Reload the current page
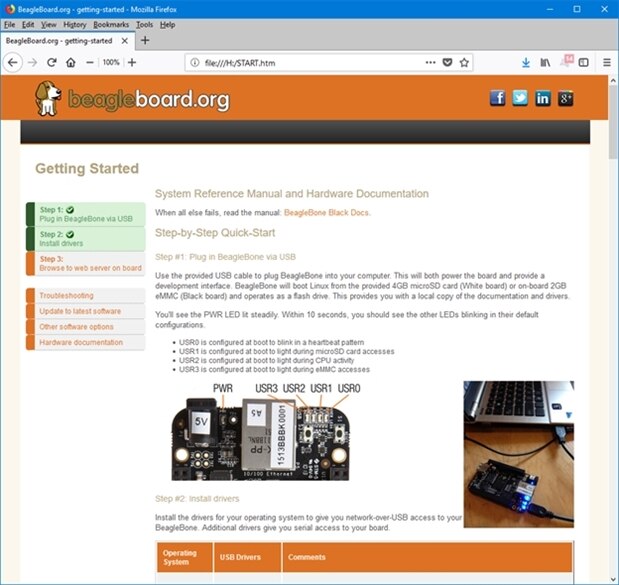 click(52, 62)
